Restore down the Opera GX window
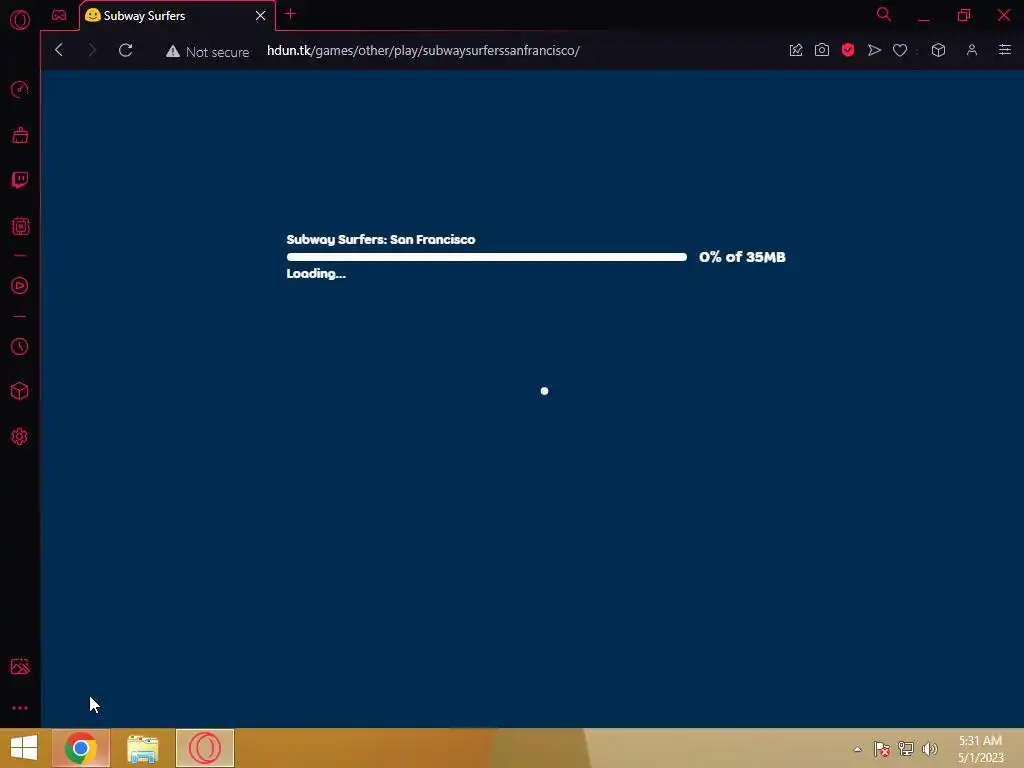The image size is (1024, 768). 964,15
